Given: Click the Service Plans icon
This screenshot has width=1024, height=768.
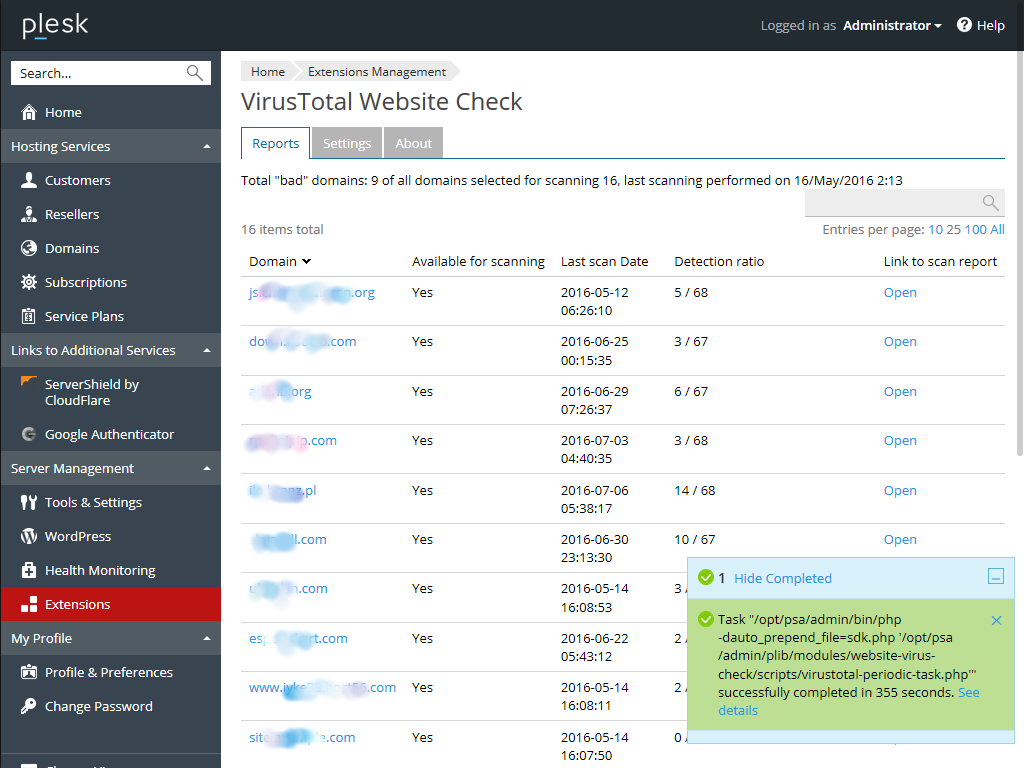Looking at the screenshot, I should [x=29, y=316].
